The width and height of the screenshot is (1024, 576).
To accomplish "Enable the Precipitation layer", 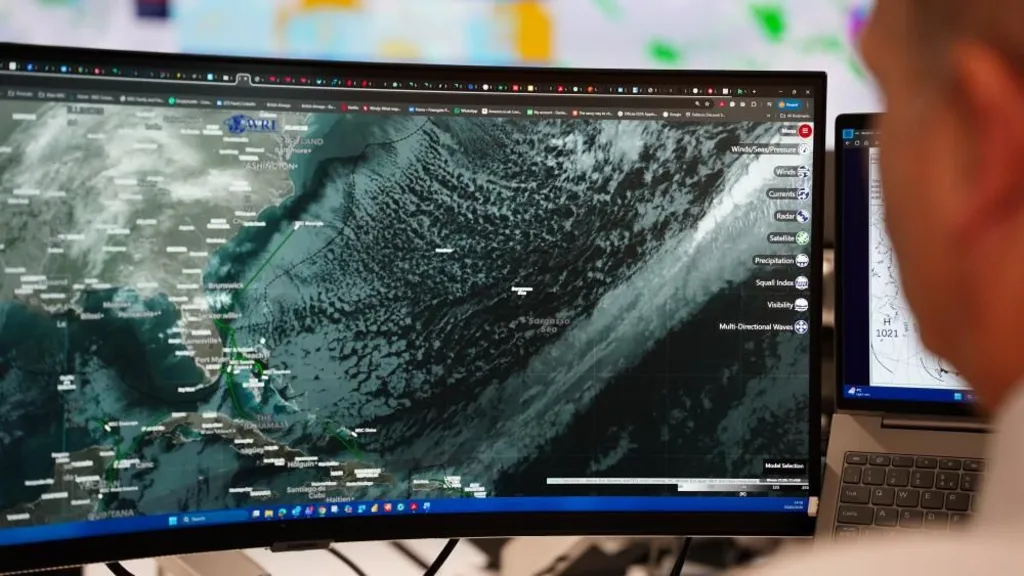I will tap(802, 260).
